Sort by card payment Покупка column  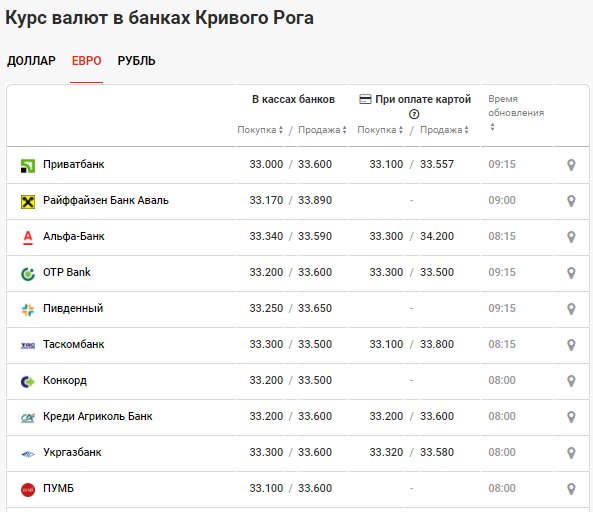[x=380, y=130]
